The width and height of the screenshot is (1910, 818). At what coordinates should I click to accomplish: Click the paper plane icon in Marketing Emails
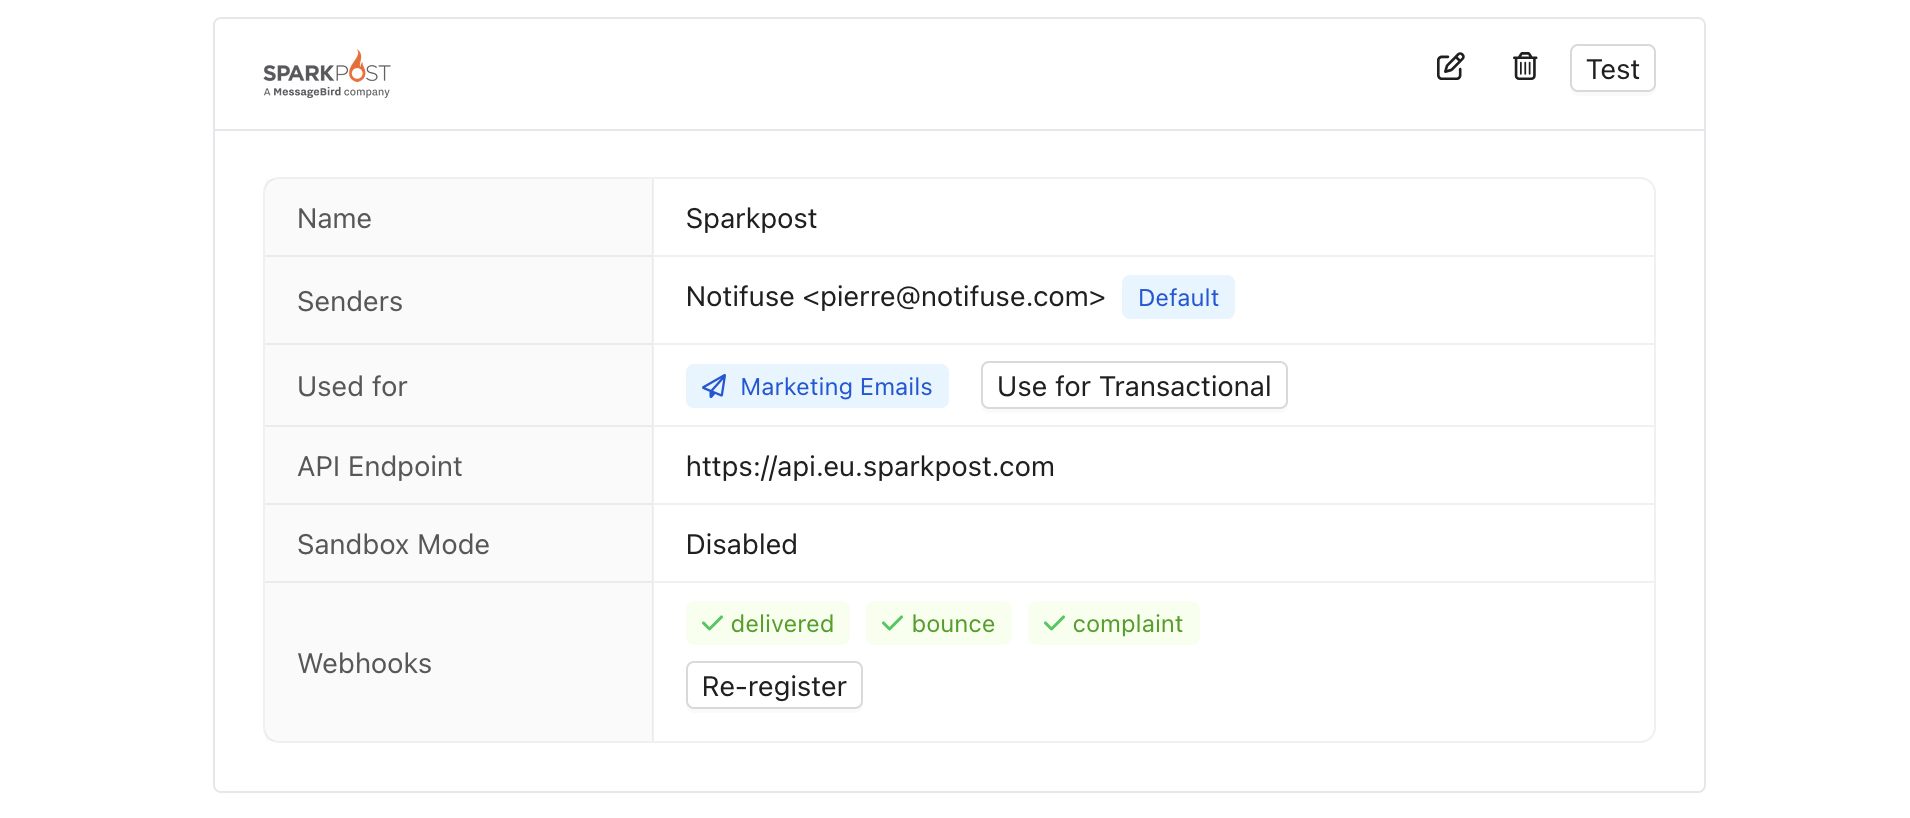pos(714,387)
